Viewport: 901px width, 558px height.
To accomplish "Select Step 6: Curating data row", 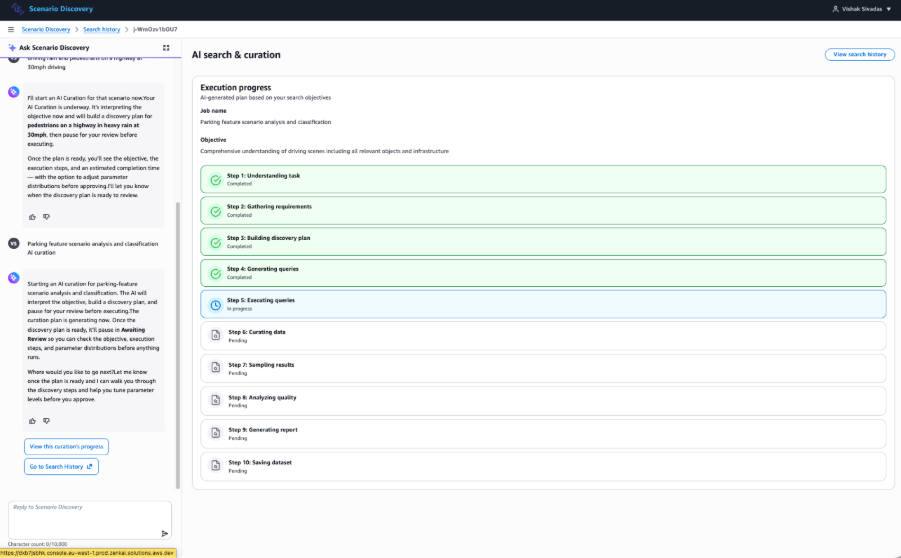I will (543, 336).
